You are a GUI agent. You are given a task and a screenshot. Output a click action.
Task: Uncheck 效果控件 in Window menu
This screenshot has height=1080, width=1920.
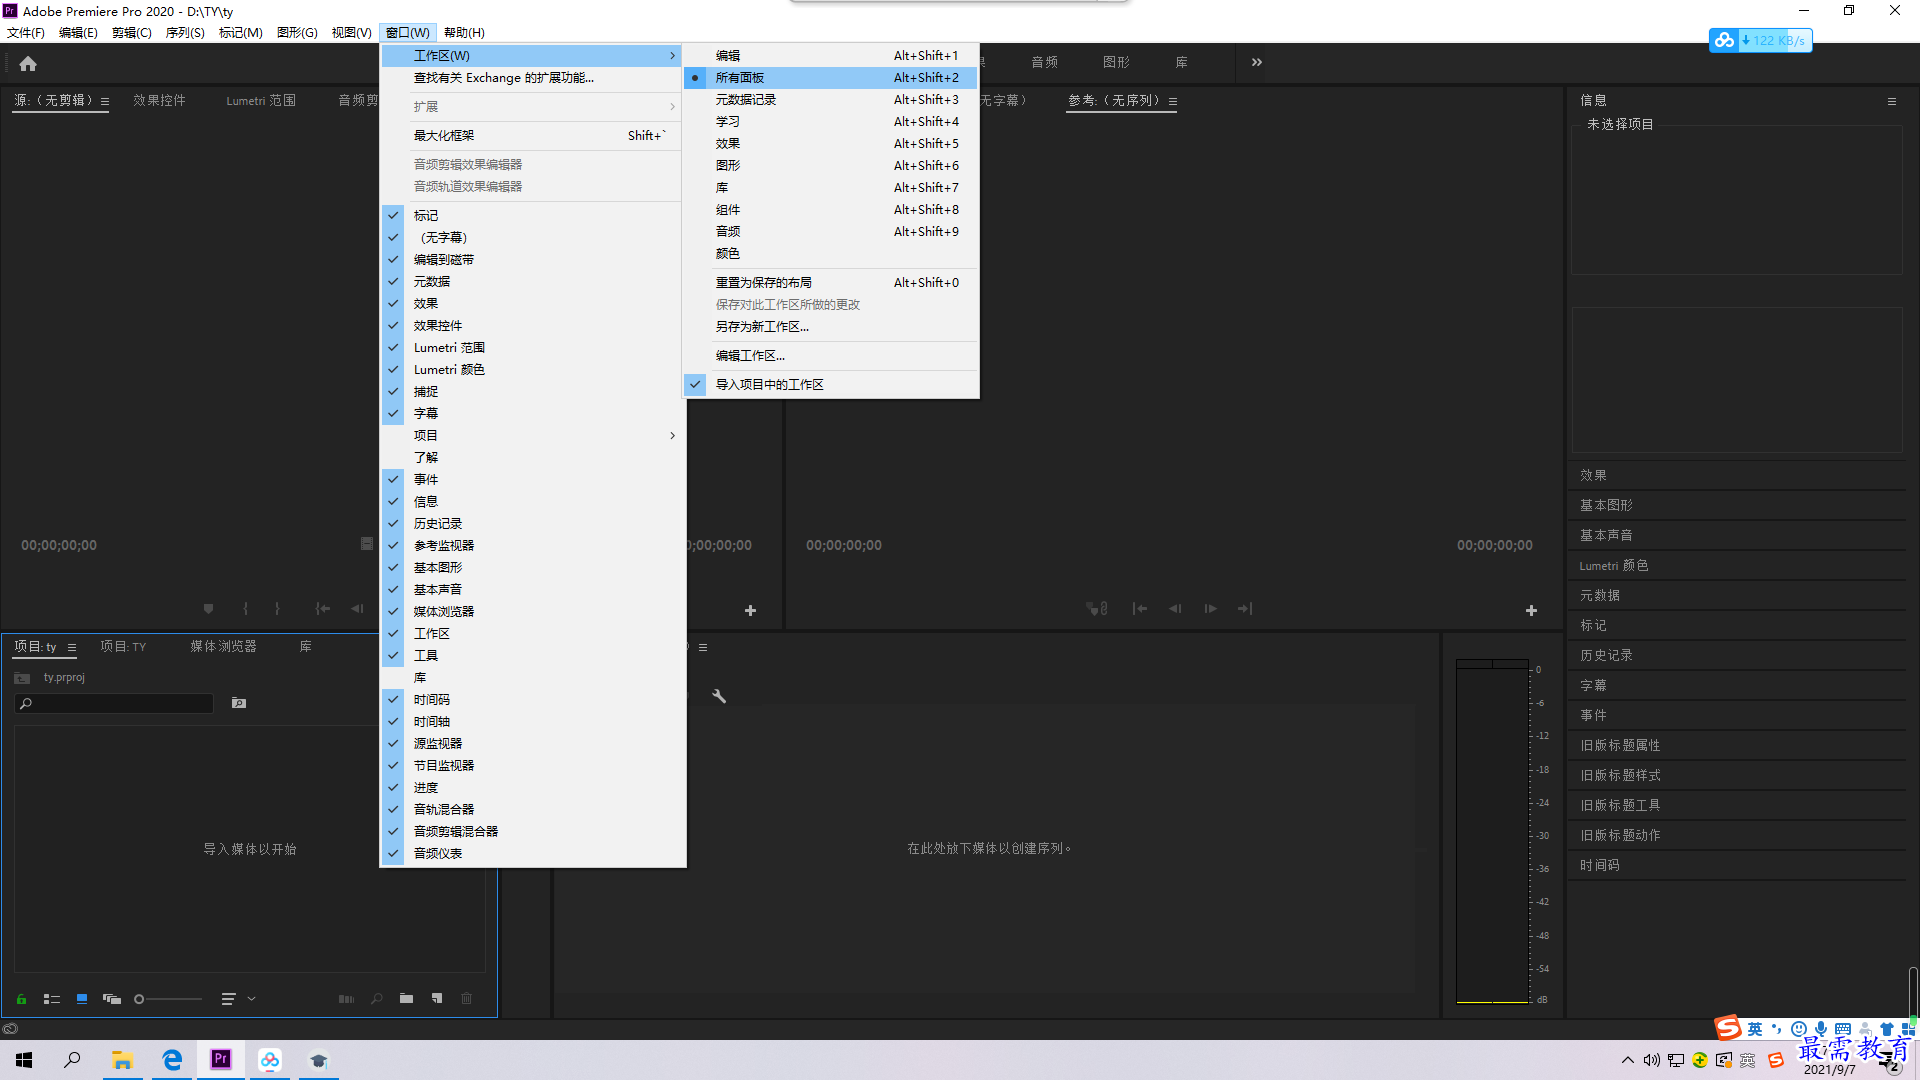pyautogui.click(x=532, y=325)
